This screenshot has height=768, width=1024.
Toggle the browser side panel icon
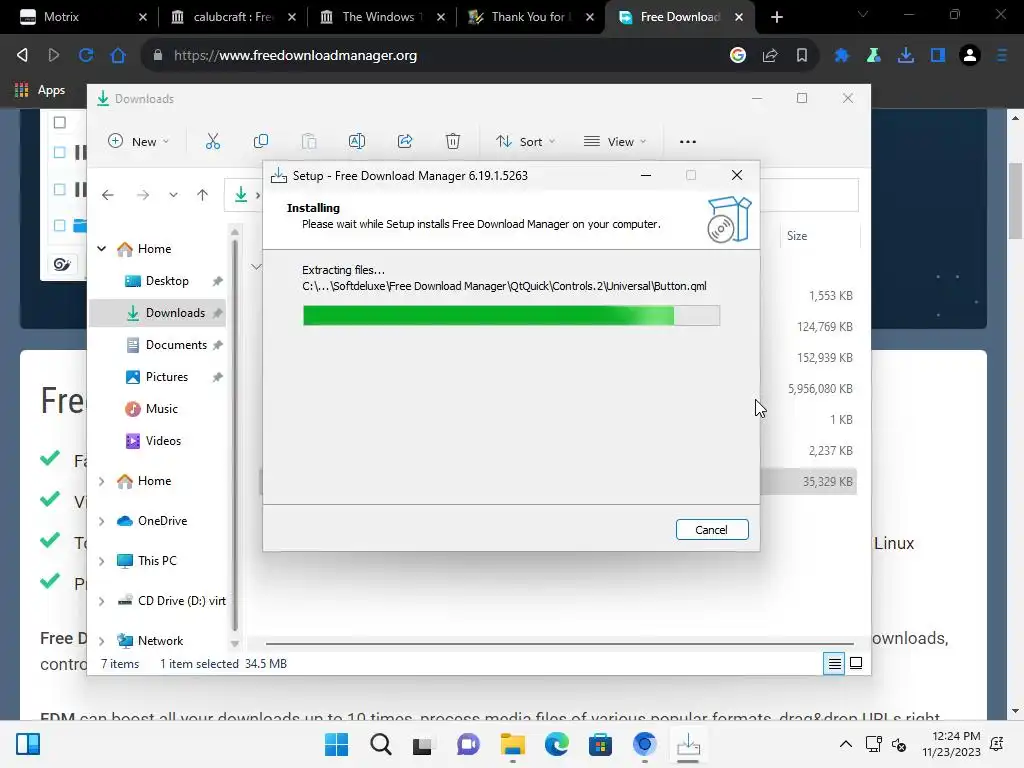(x=938, y=56)
